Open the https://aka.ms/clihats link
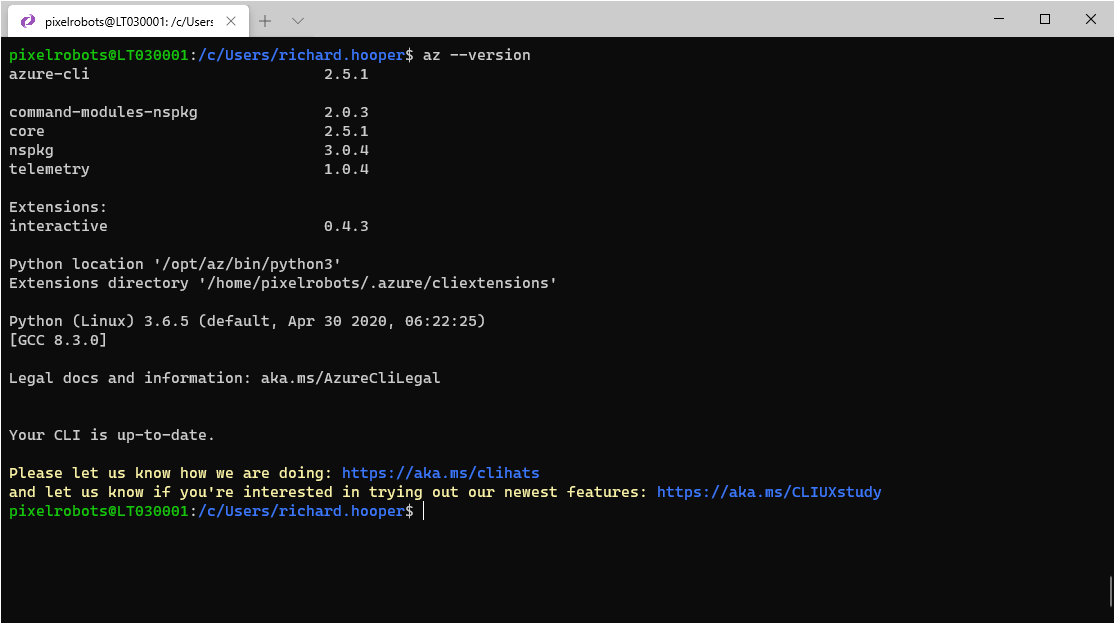The image size is (1115, 624). [440, 473]
